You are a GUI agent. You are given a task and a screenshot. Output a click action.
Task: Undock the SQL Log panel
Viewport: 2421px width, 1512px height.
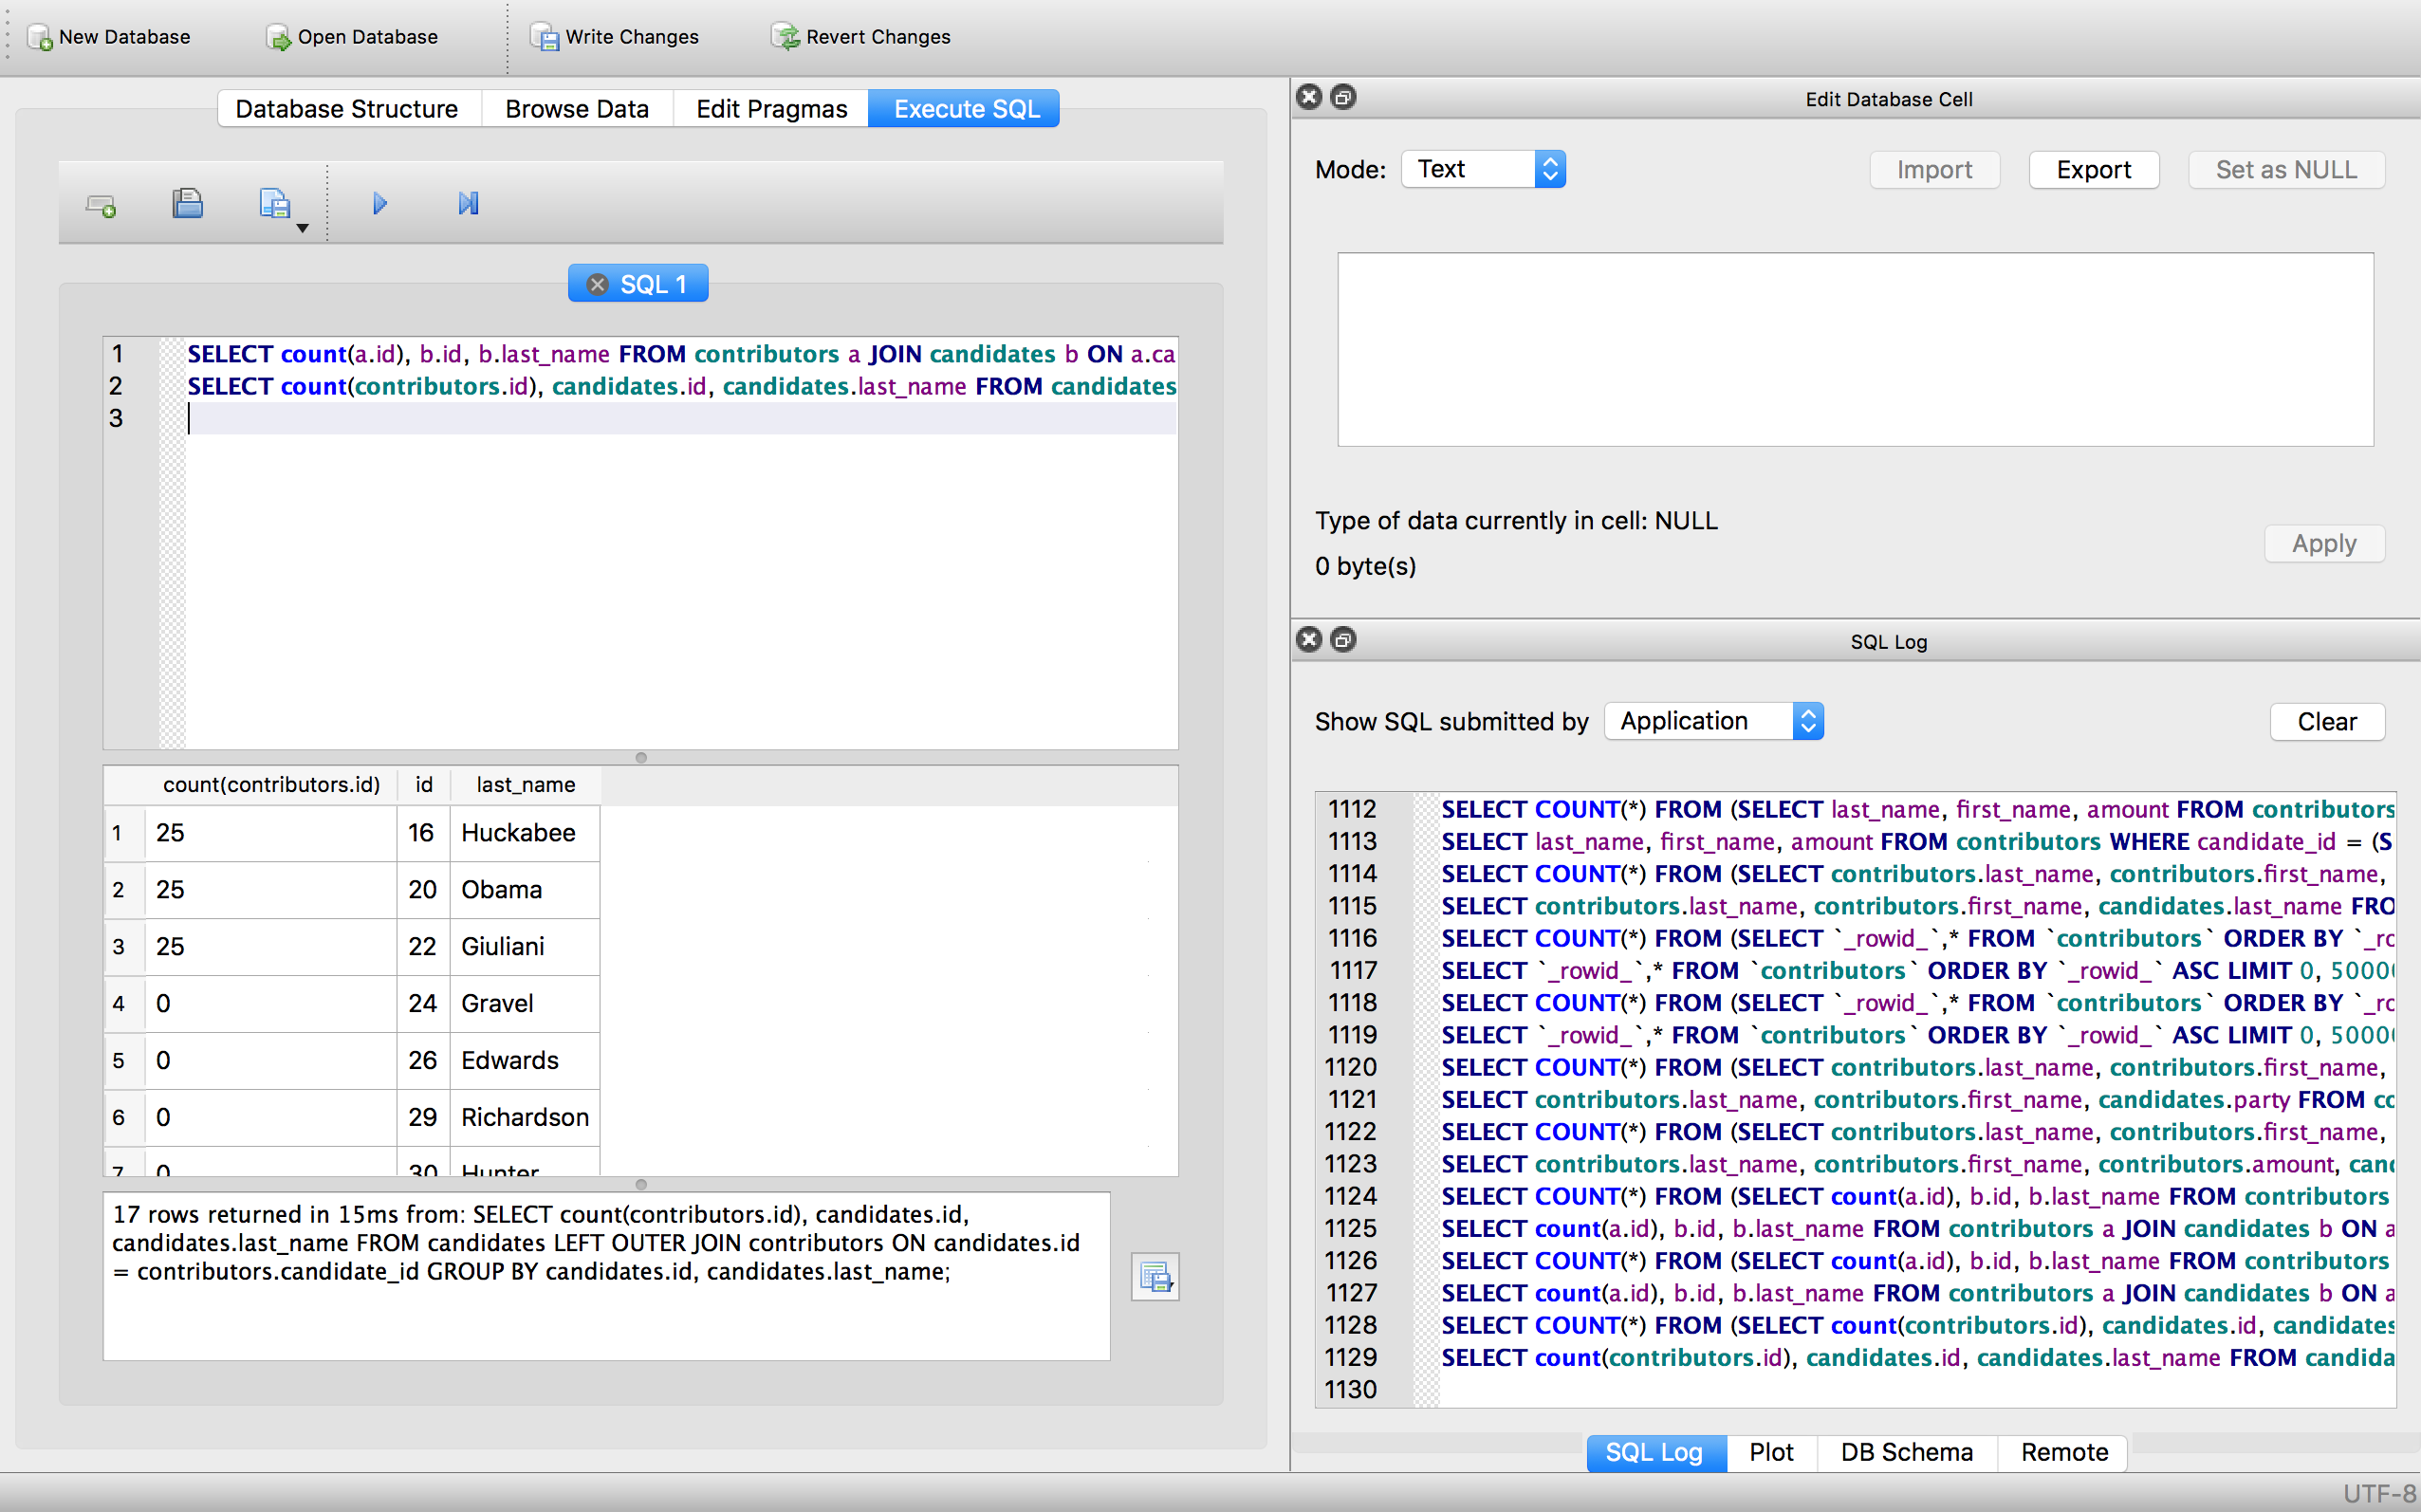coord(1343,640)
